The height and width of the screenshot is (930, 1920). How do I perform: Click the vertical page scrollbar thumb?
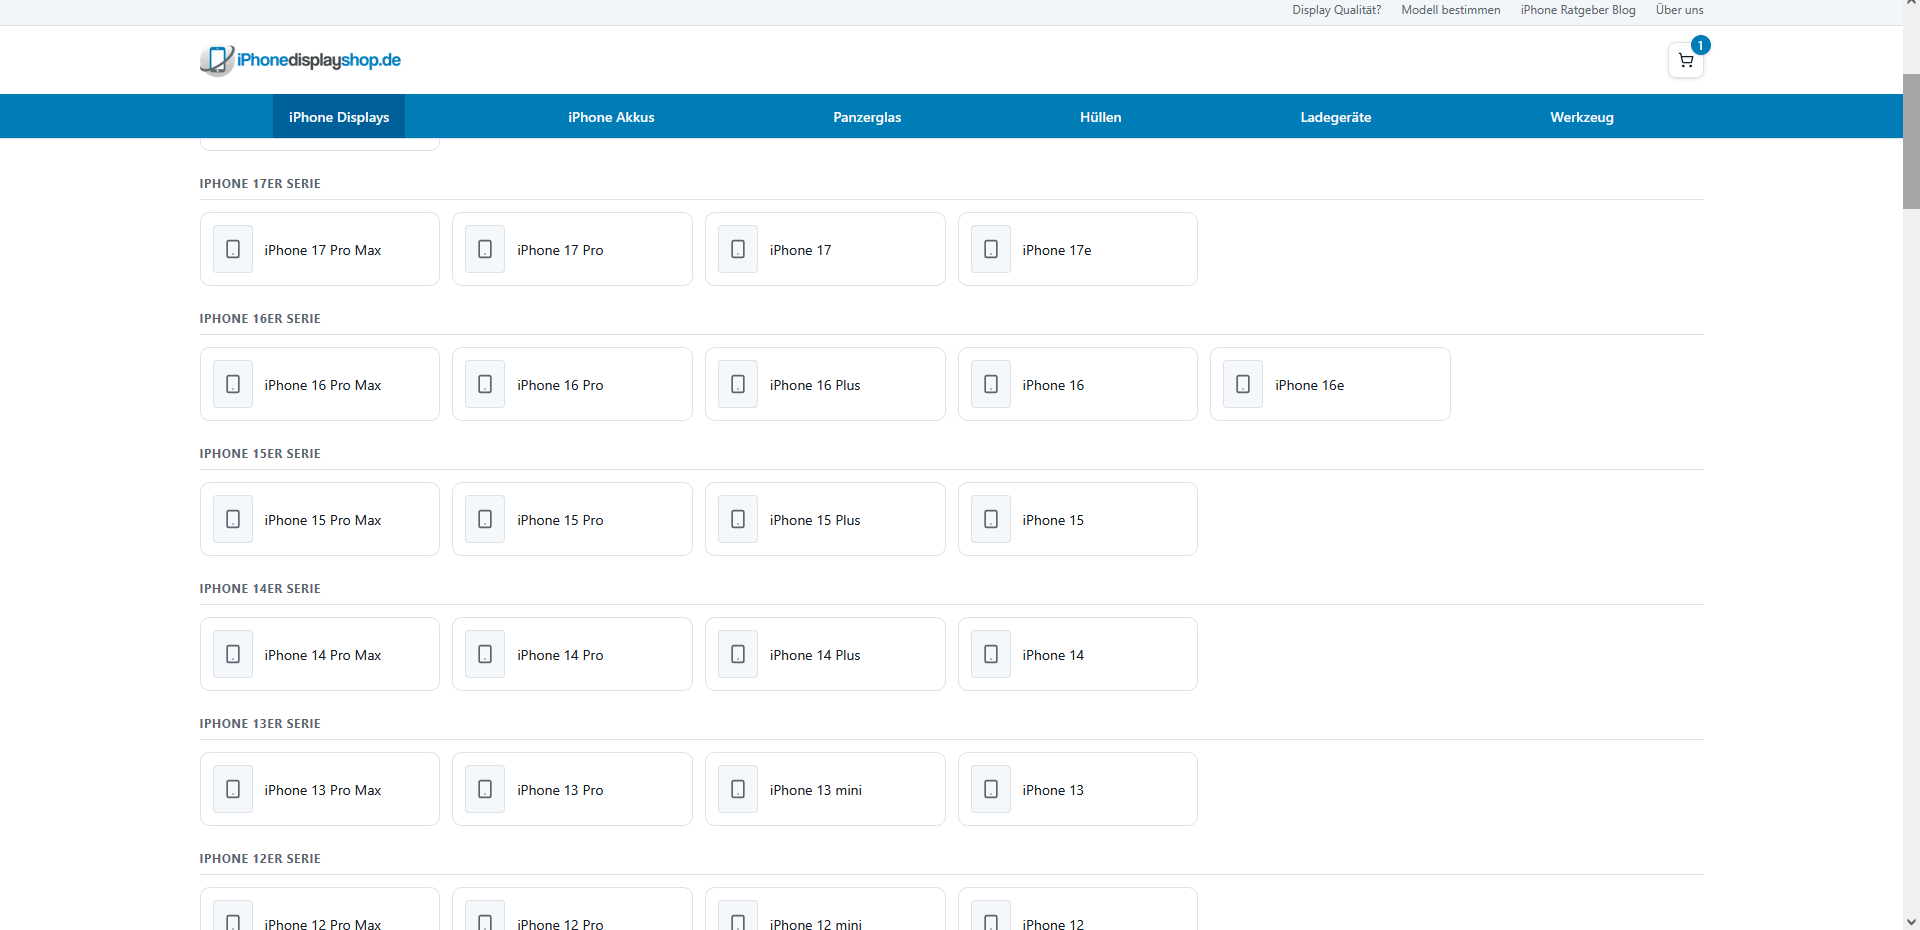(x=1911, y=141)
